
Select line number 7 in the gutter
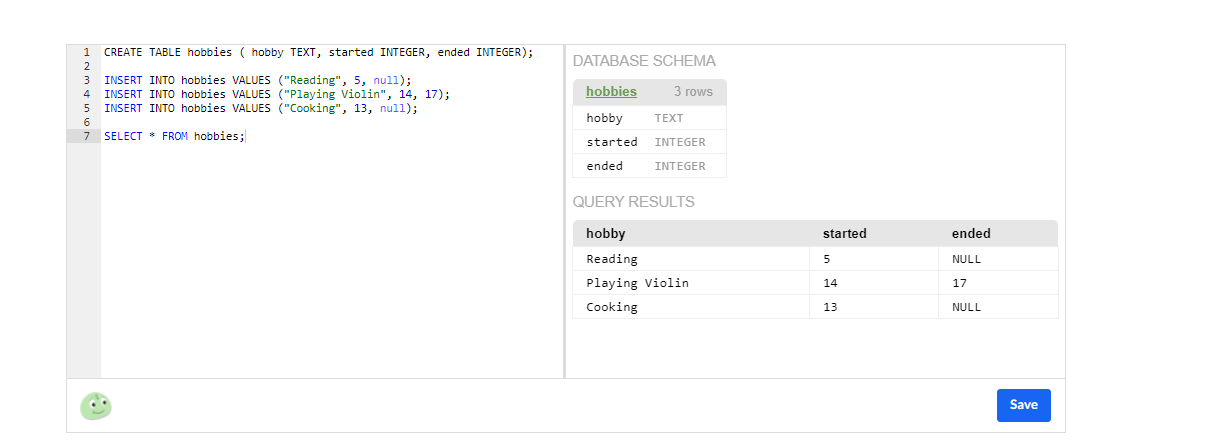[86, 136]
